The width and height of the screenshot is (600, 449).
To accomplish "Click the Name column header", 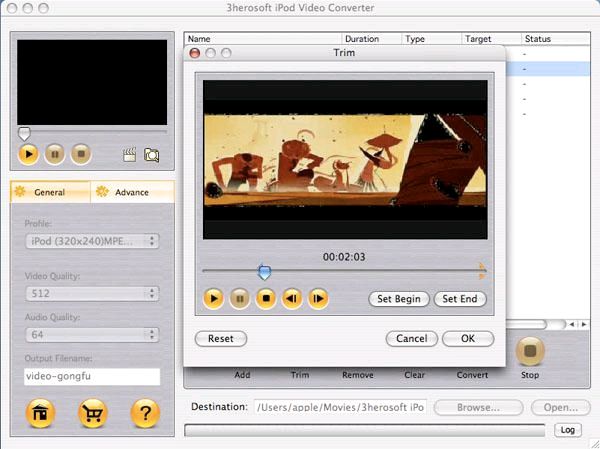I will 263,39.
